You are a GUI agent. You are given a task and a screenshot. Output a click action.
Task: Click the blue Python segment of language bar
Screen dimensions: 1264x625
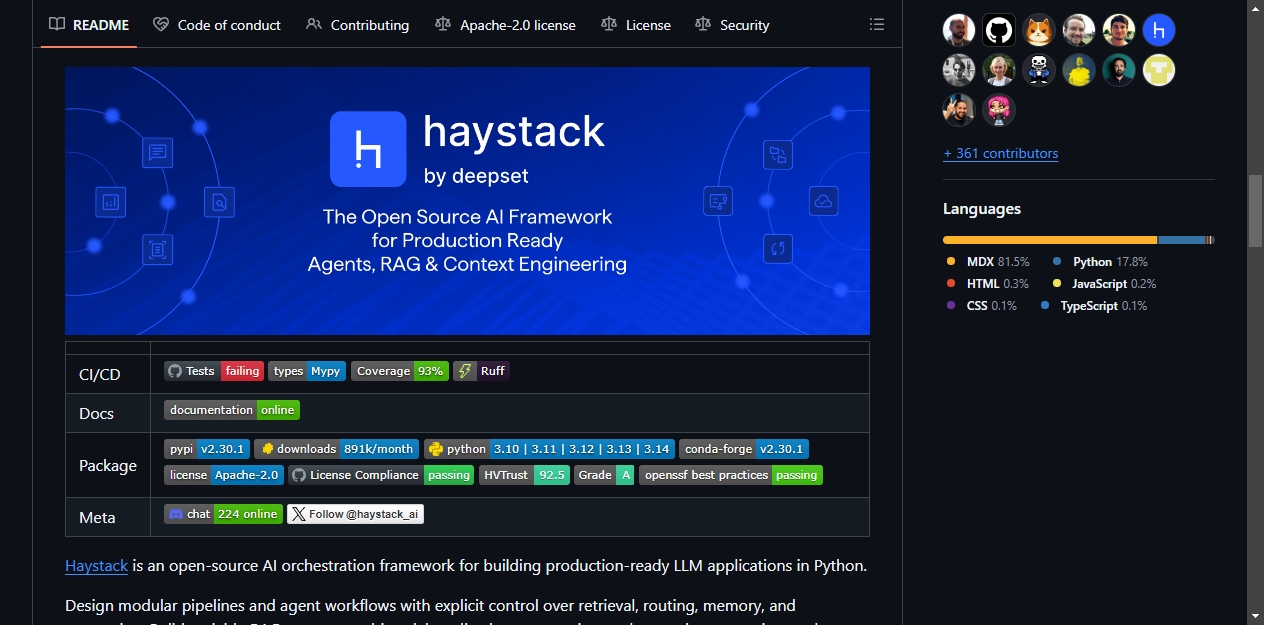pos(1182,240)
